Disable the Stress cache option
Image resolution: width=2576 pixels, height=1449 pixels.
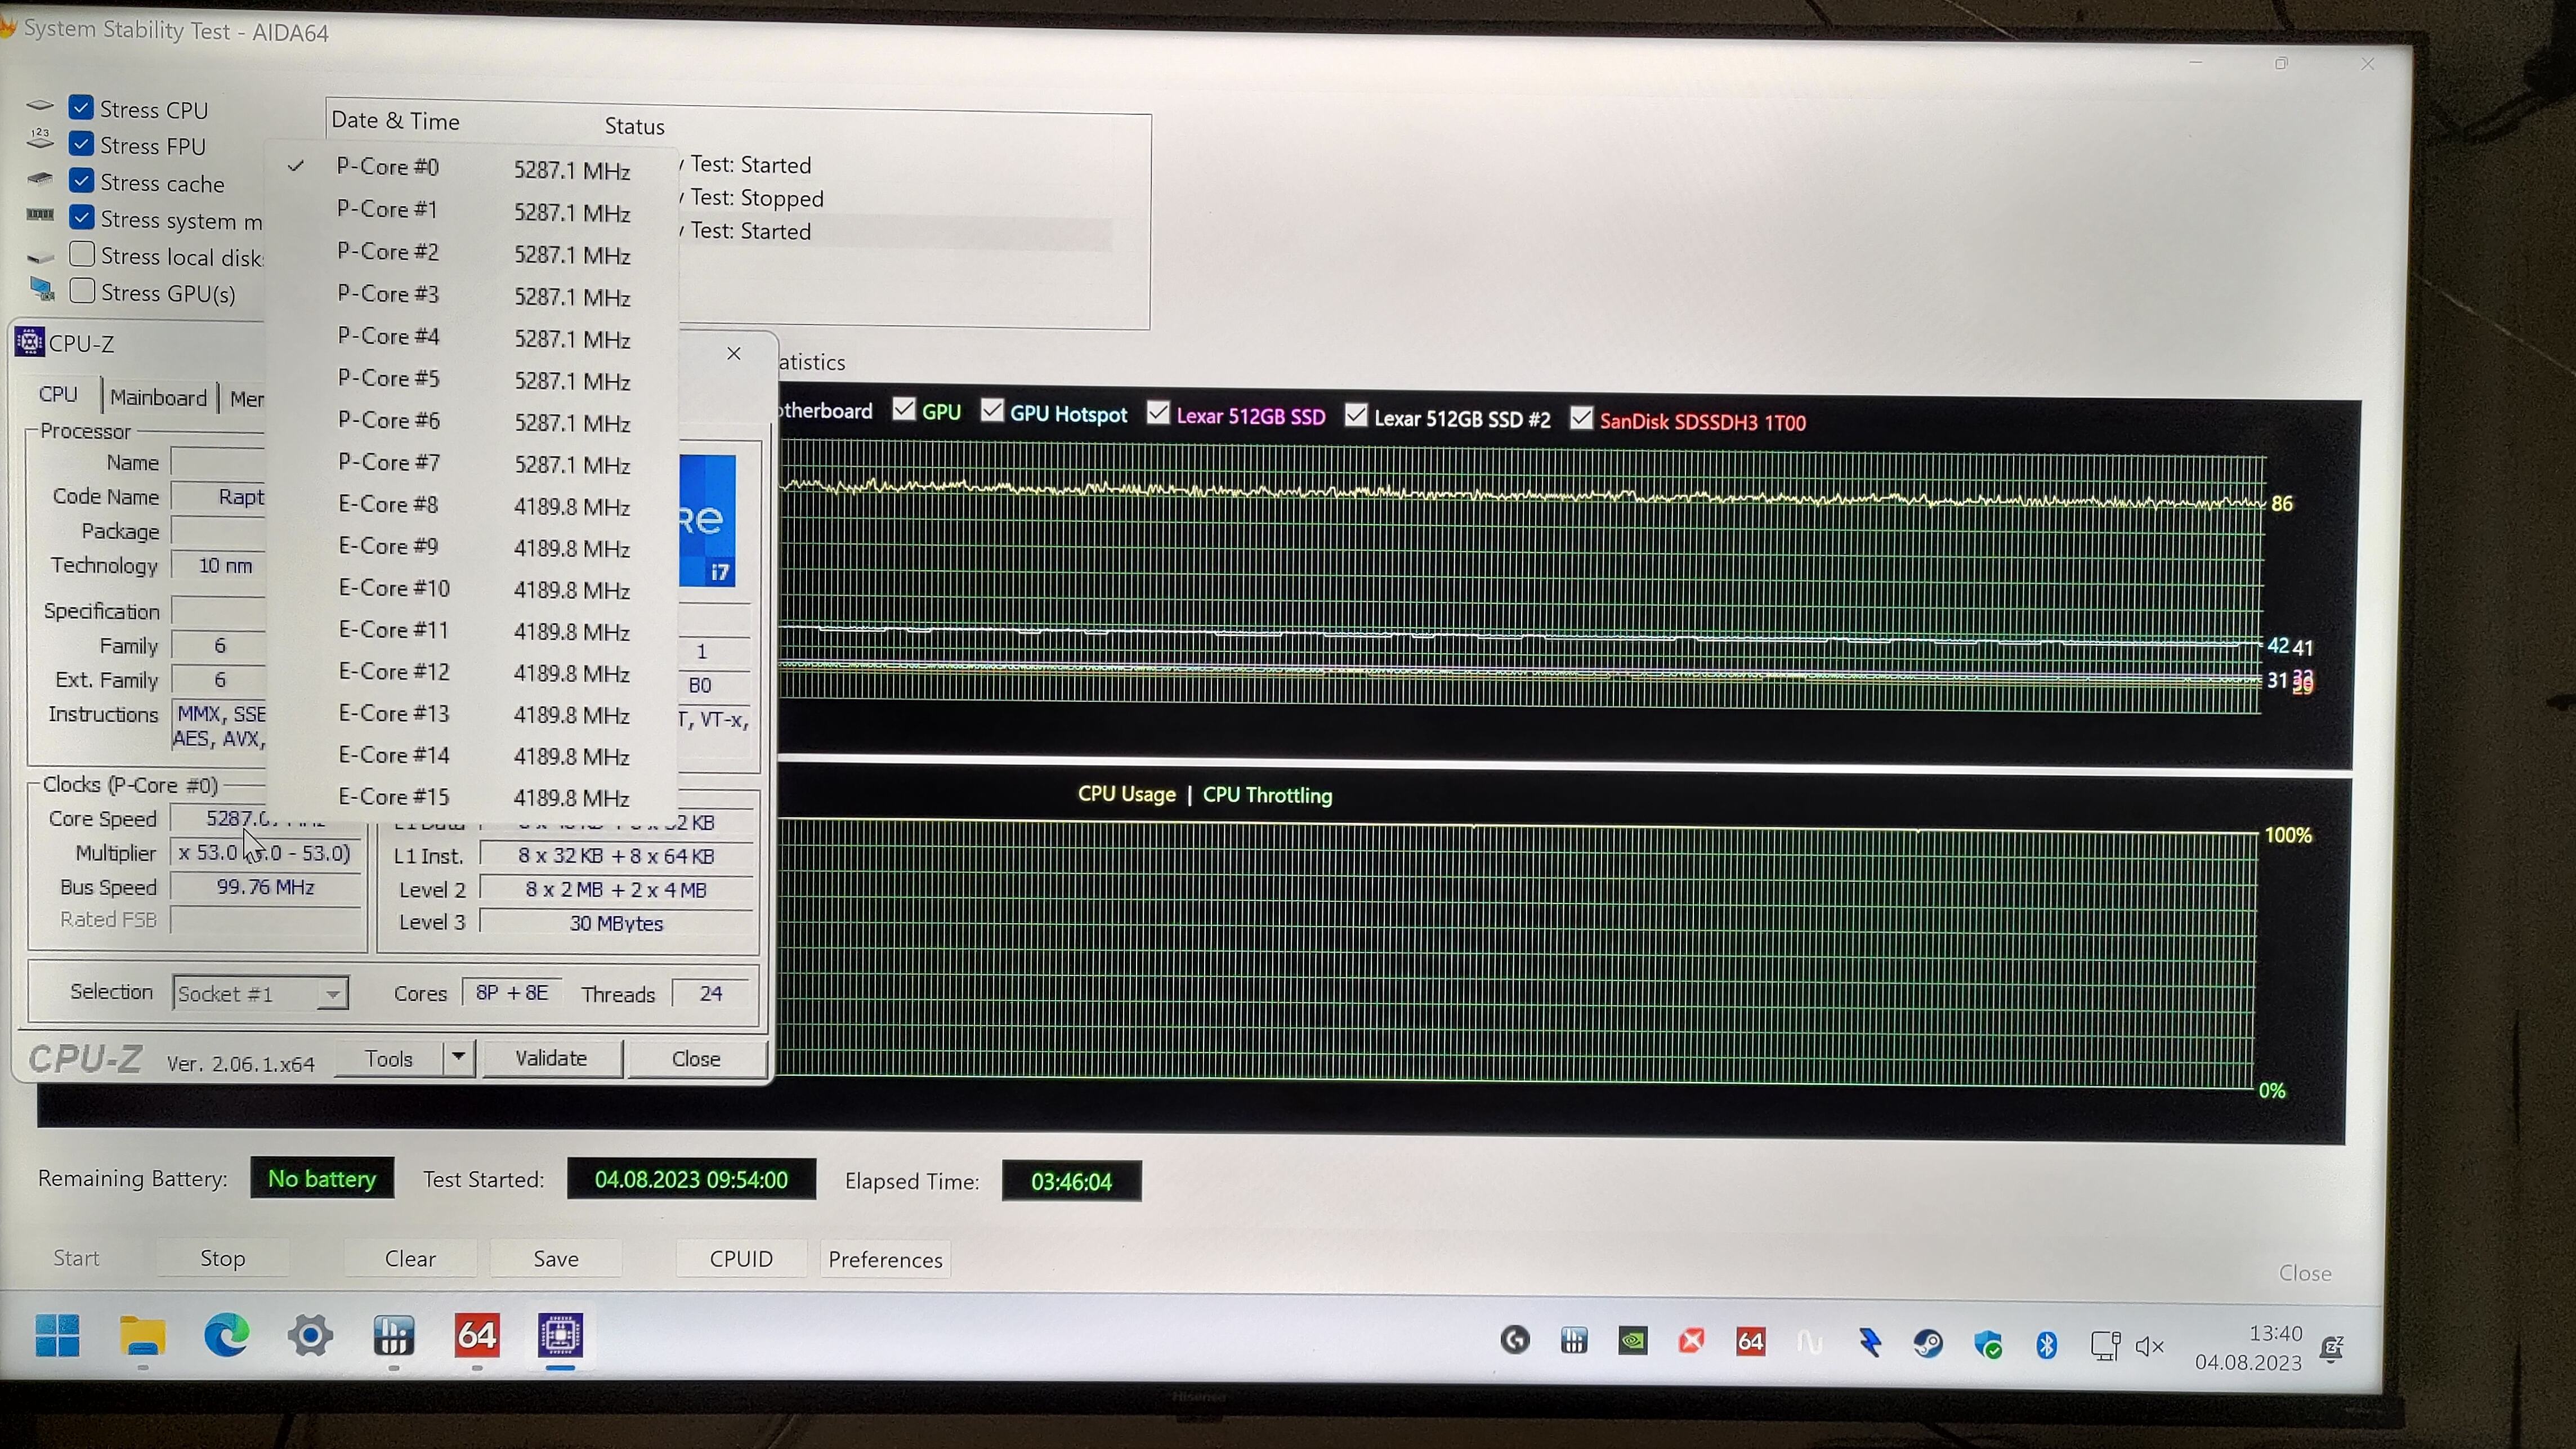coord(81,181)
